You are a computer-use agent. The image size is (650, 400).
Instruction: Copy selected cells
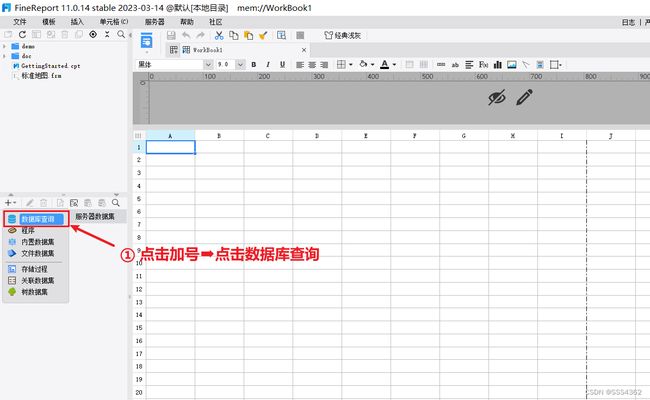234,36
